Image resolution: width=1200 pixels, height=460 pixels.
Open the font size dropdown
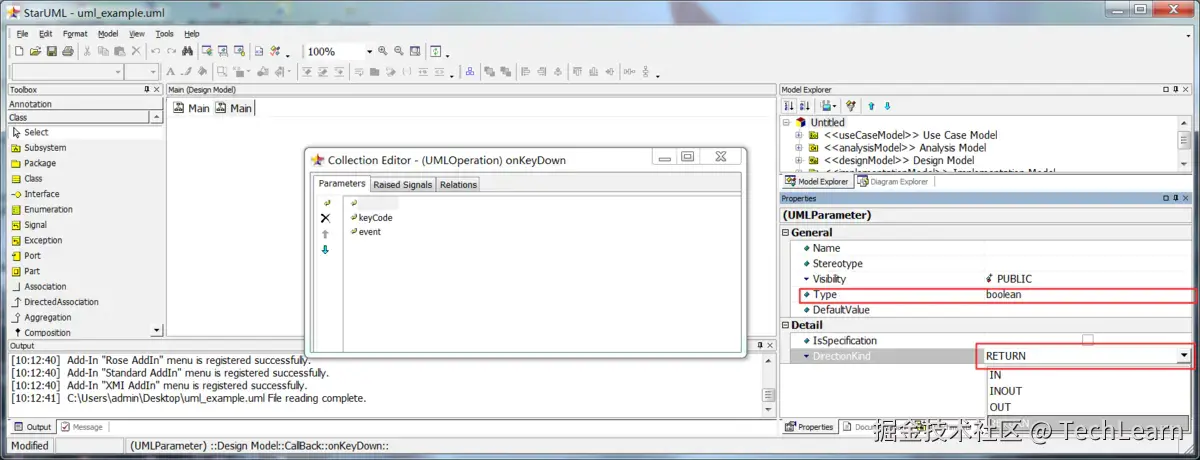tap(153, 72)
